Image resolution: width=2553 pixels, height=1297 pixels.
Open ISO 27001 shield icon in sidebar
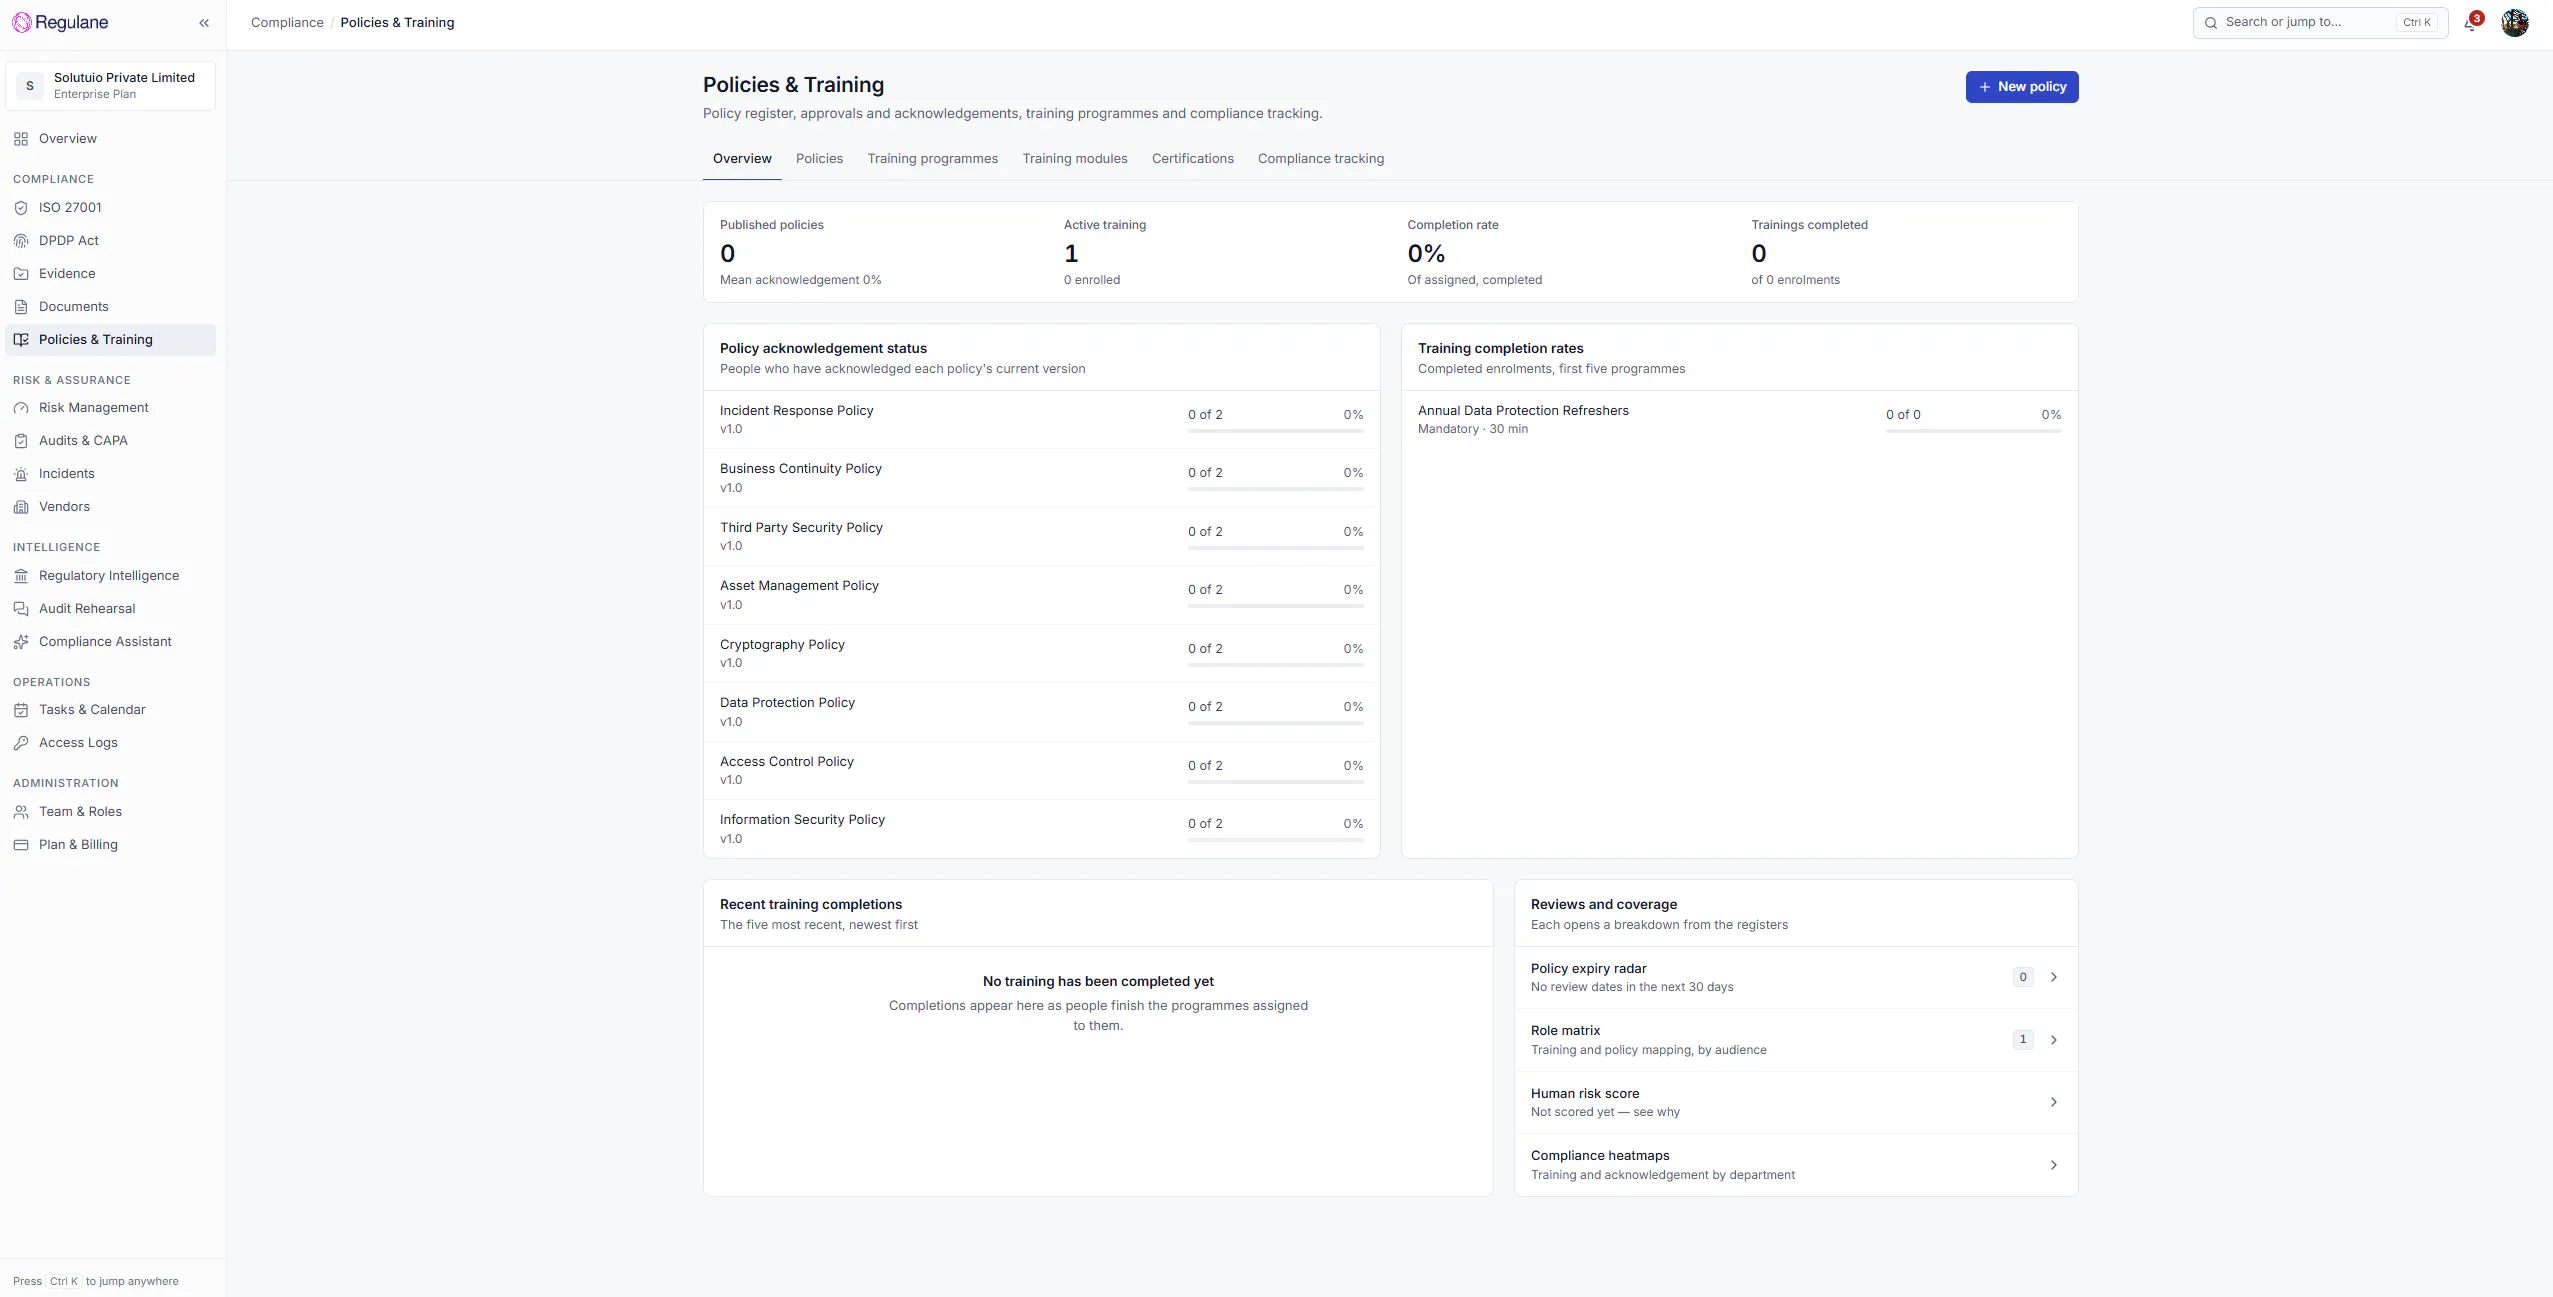(x=21, y=208)
